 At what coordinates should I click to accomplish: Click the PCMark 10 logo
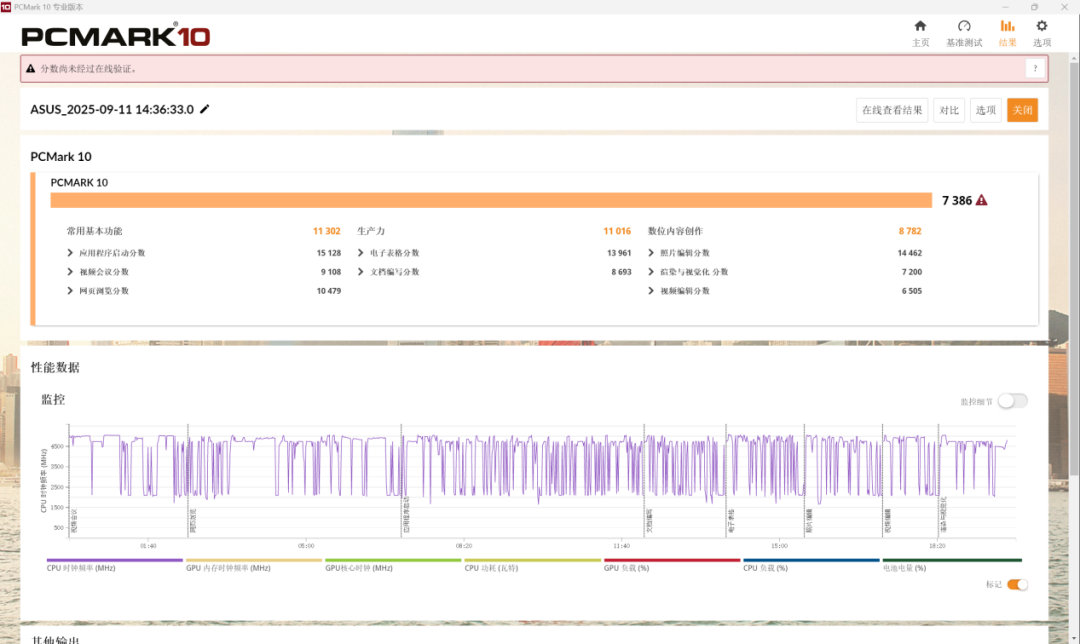[x=116, y=36]
